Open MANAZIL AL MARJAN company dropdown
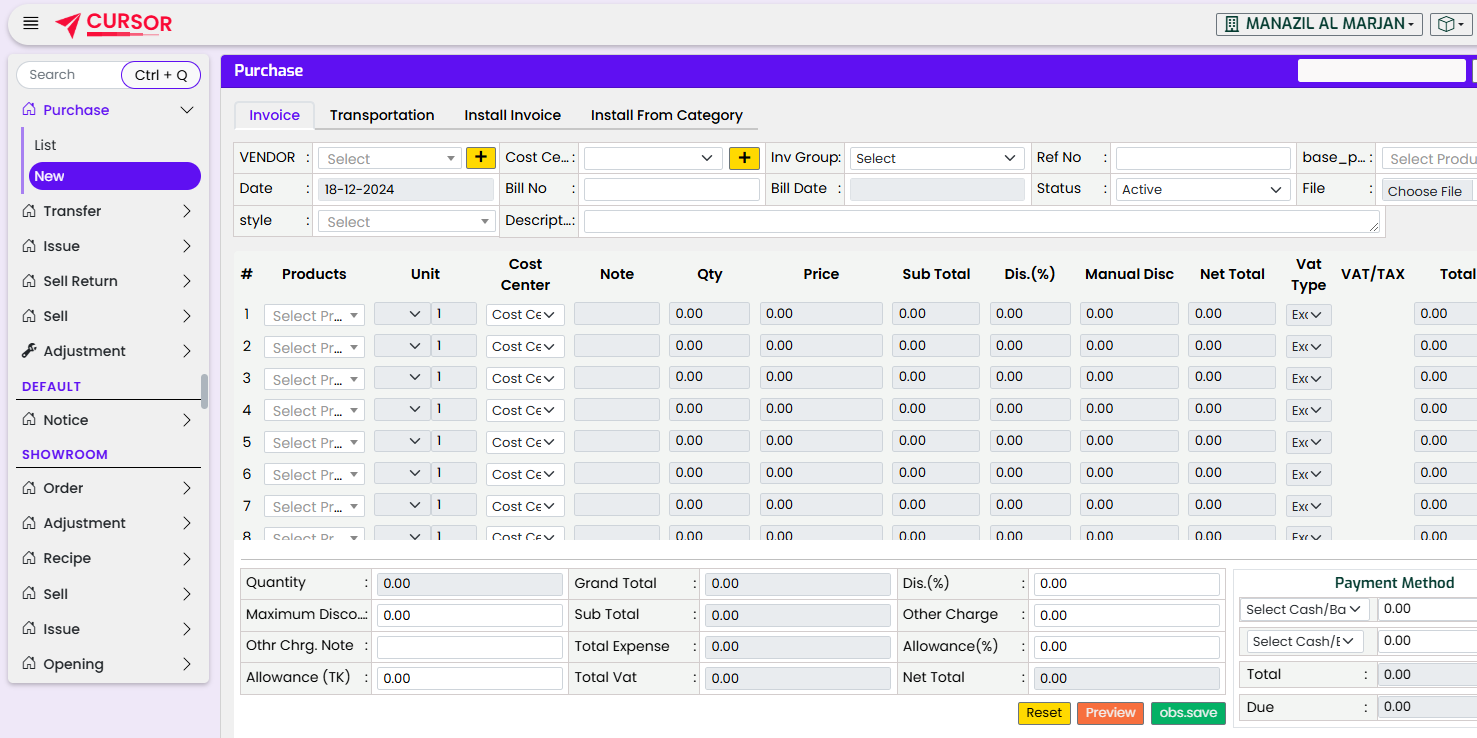This screenshot has width=1477, height=738. 1319,24
